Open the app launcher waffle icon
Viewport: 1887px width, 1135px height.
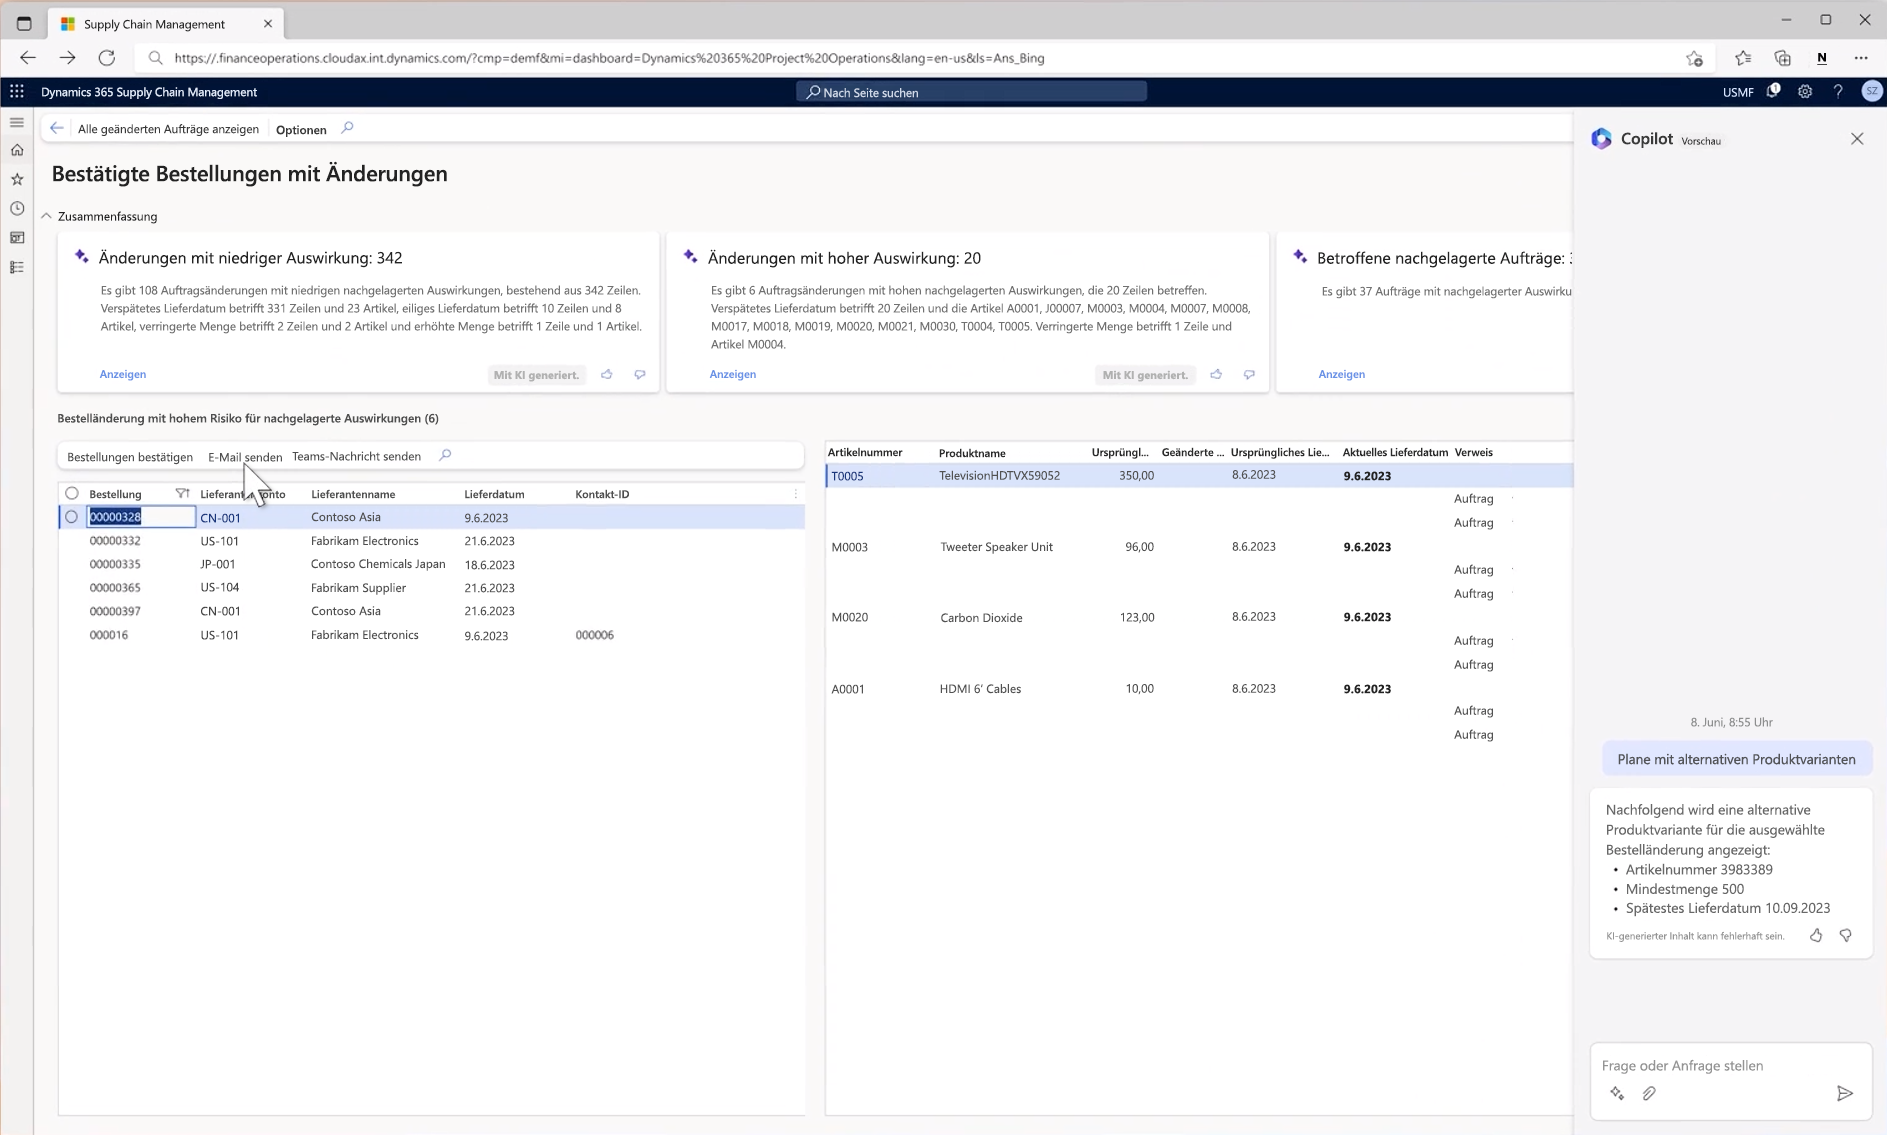click(17, 92)
